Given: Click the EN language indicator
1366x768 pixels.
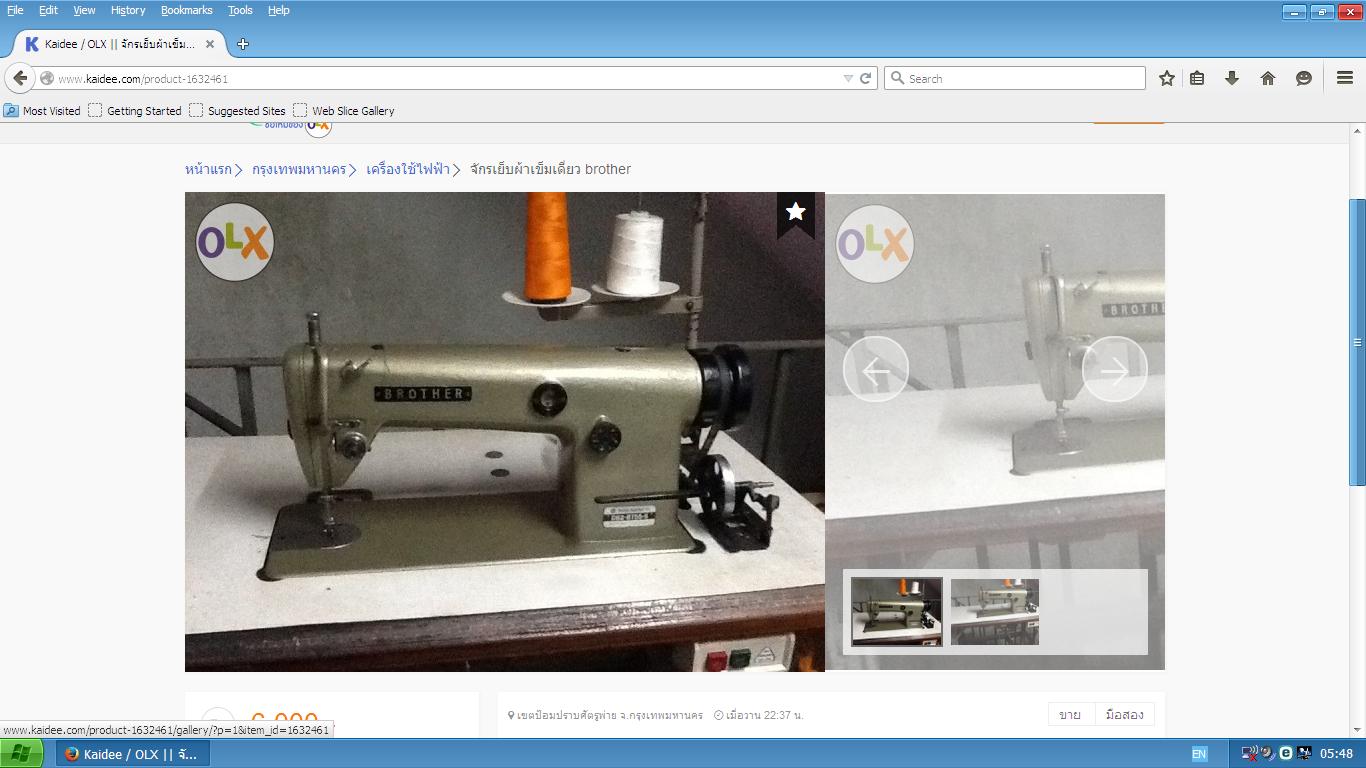Looking at the screenshot, I should coord(1199,754).
